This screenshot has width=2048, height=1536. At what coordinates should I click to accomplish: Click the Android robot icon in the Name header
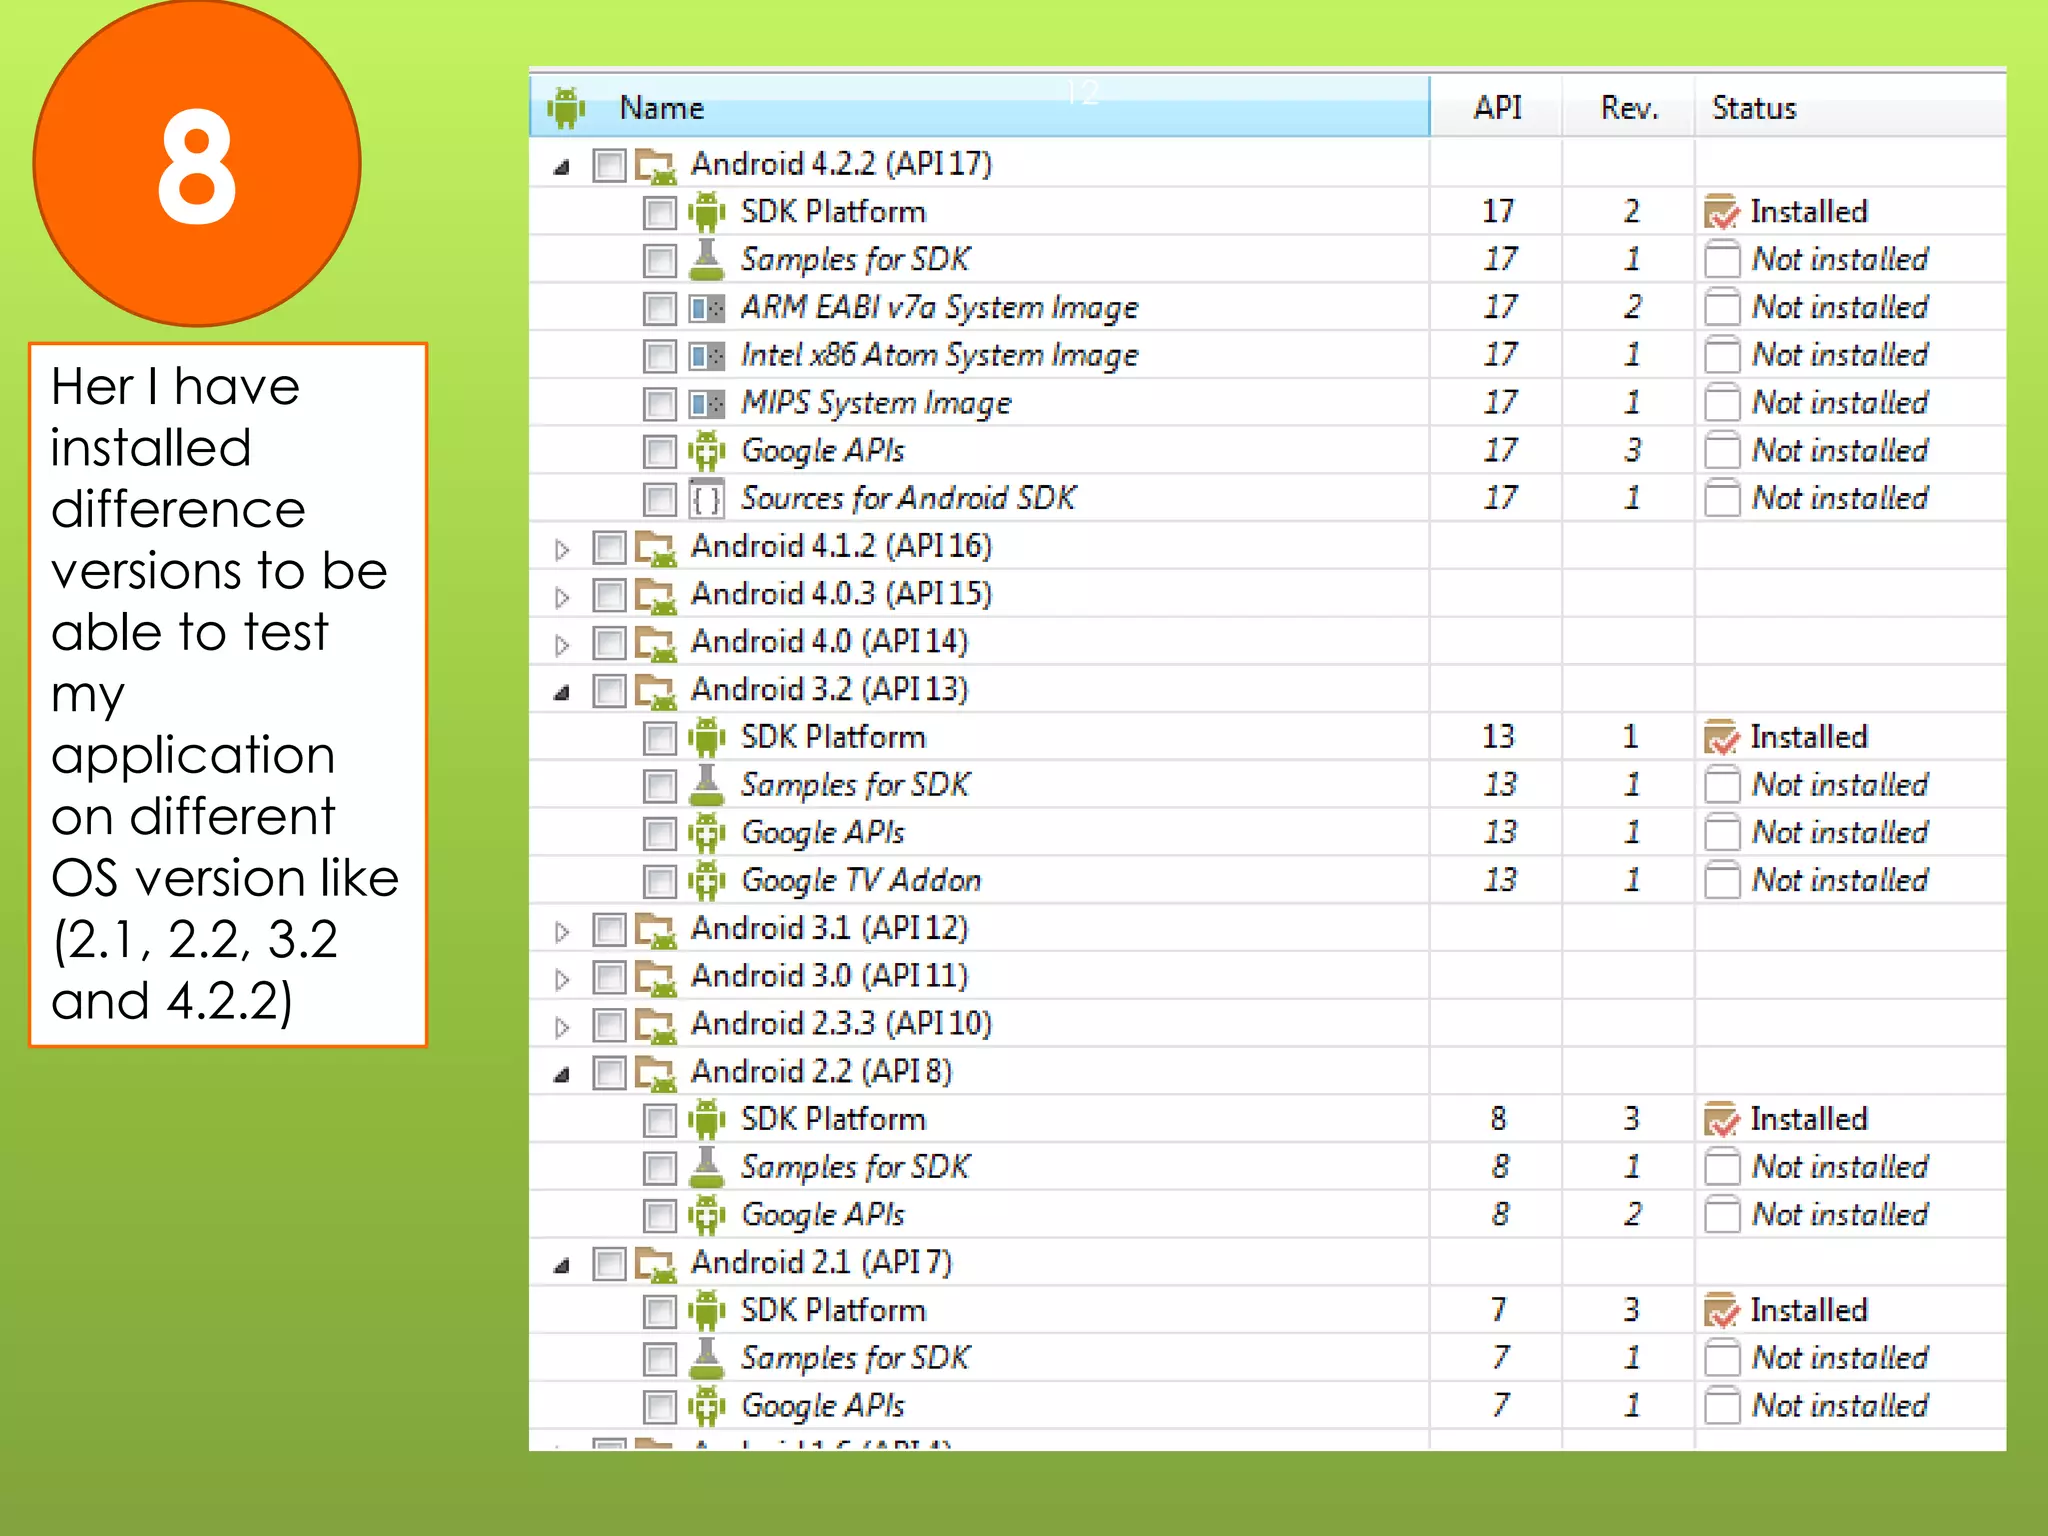point(566,107)
